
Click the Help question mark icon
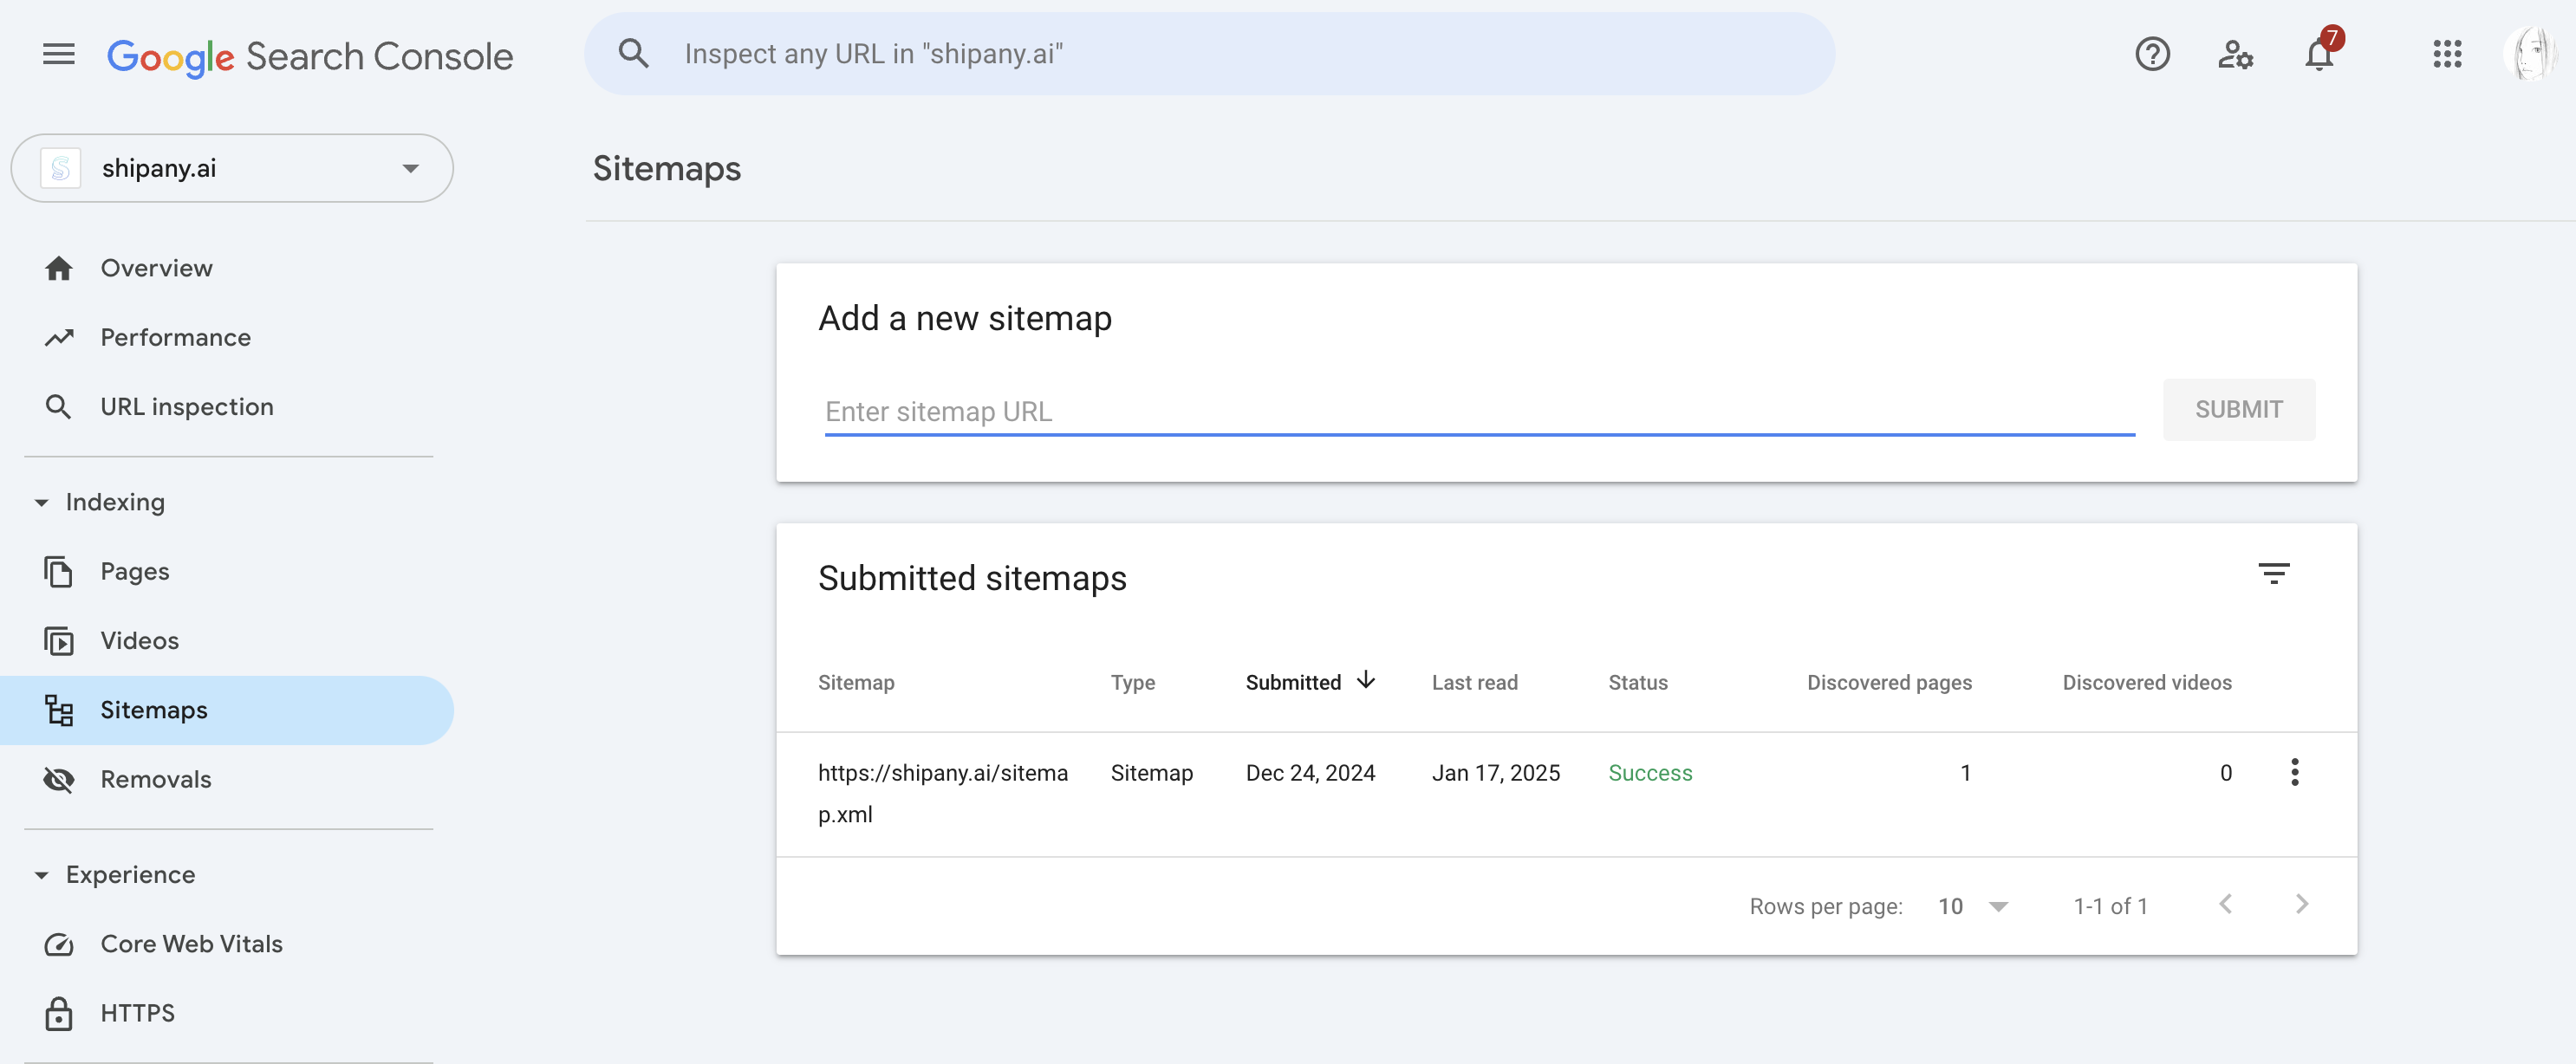tap(2152, 54)
